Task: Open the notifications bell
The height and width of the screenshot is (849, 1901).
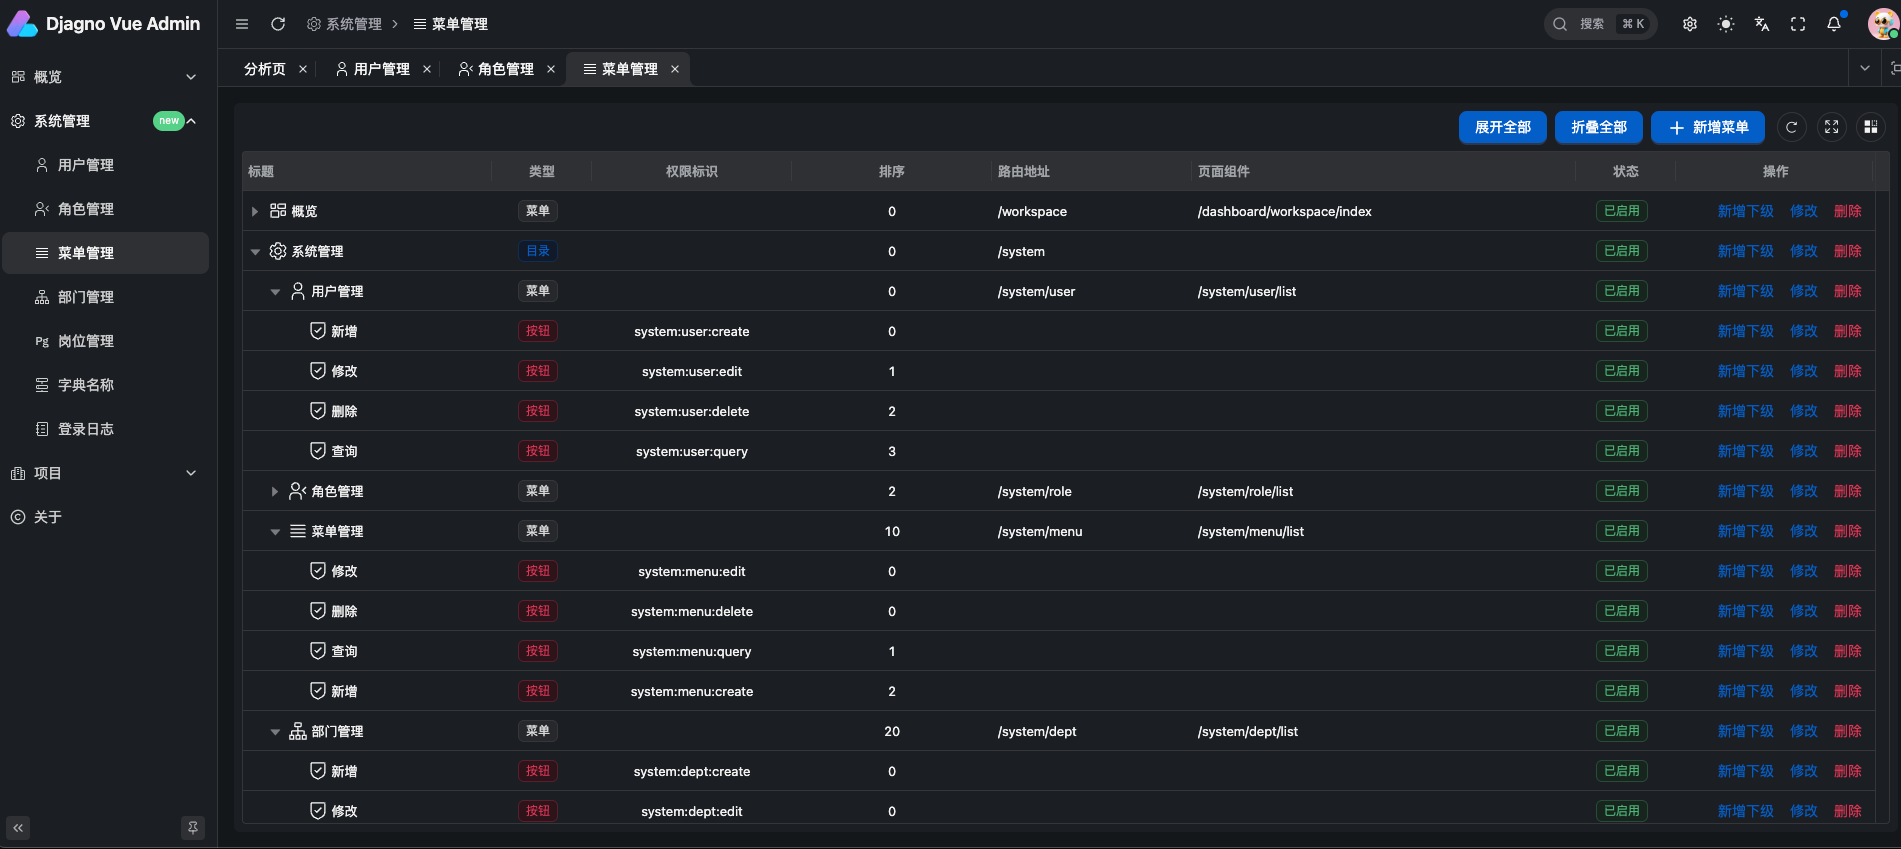Action: click(1834, 24)
